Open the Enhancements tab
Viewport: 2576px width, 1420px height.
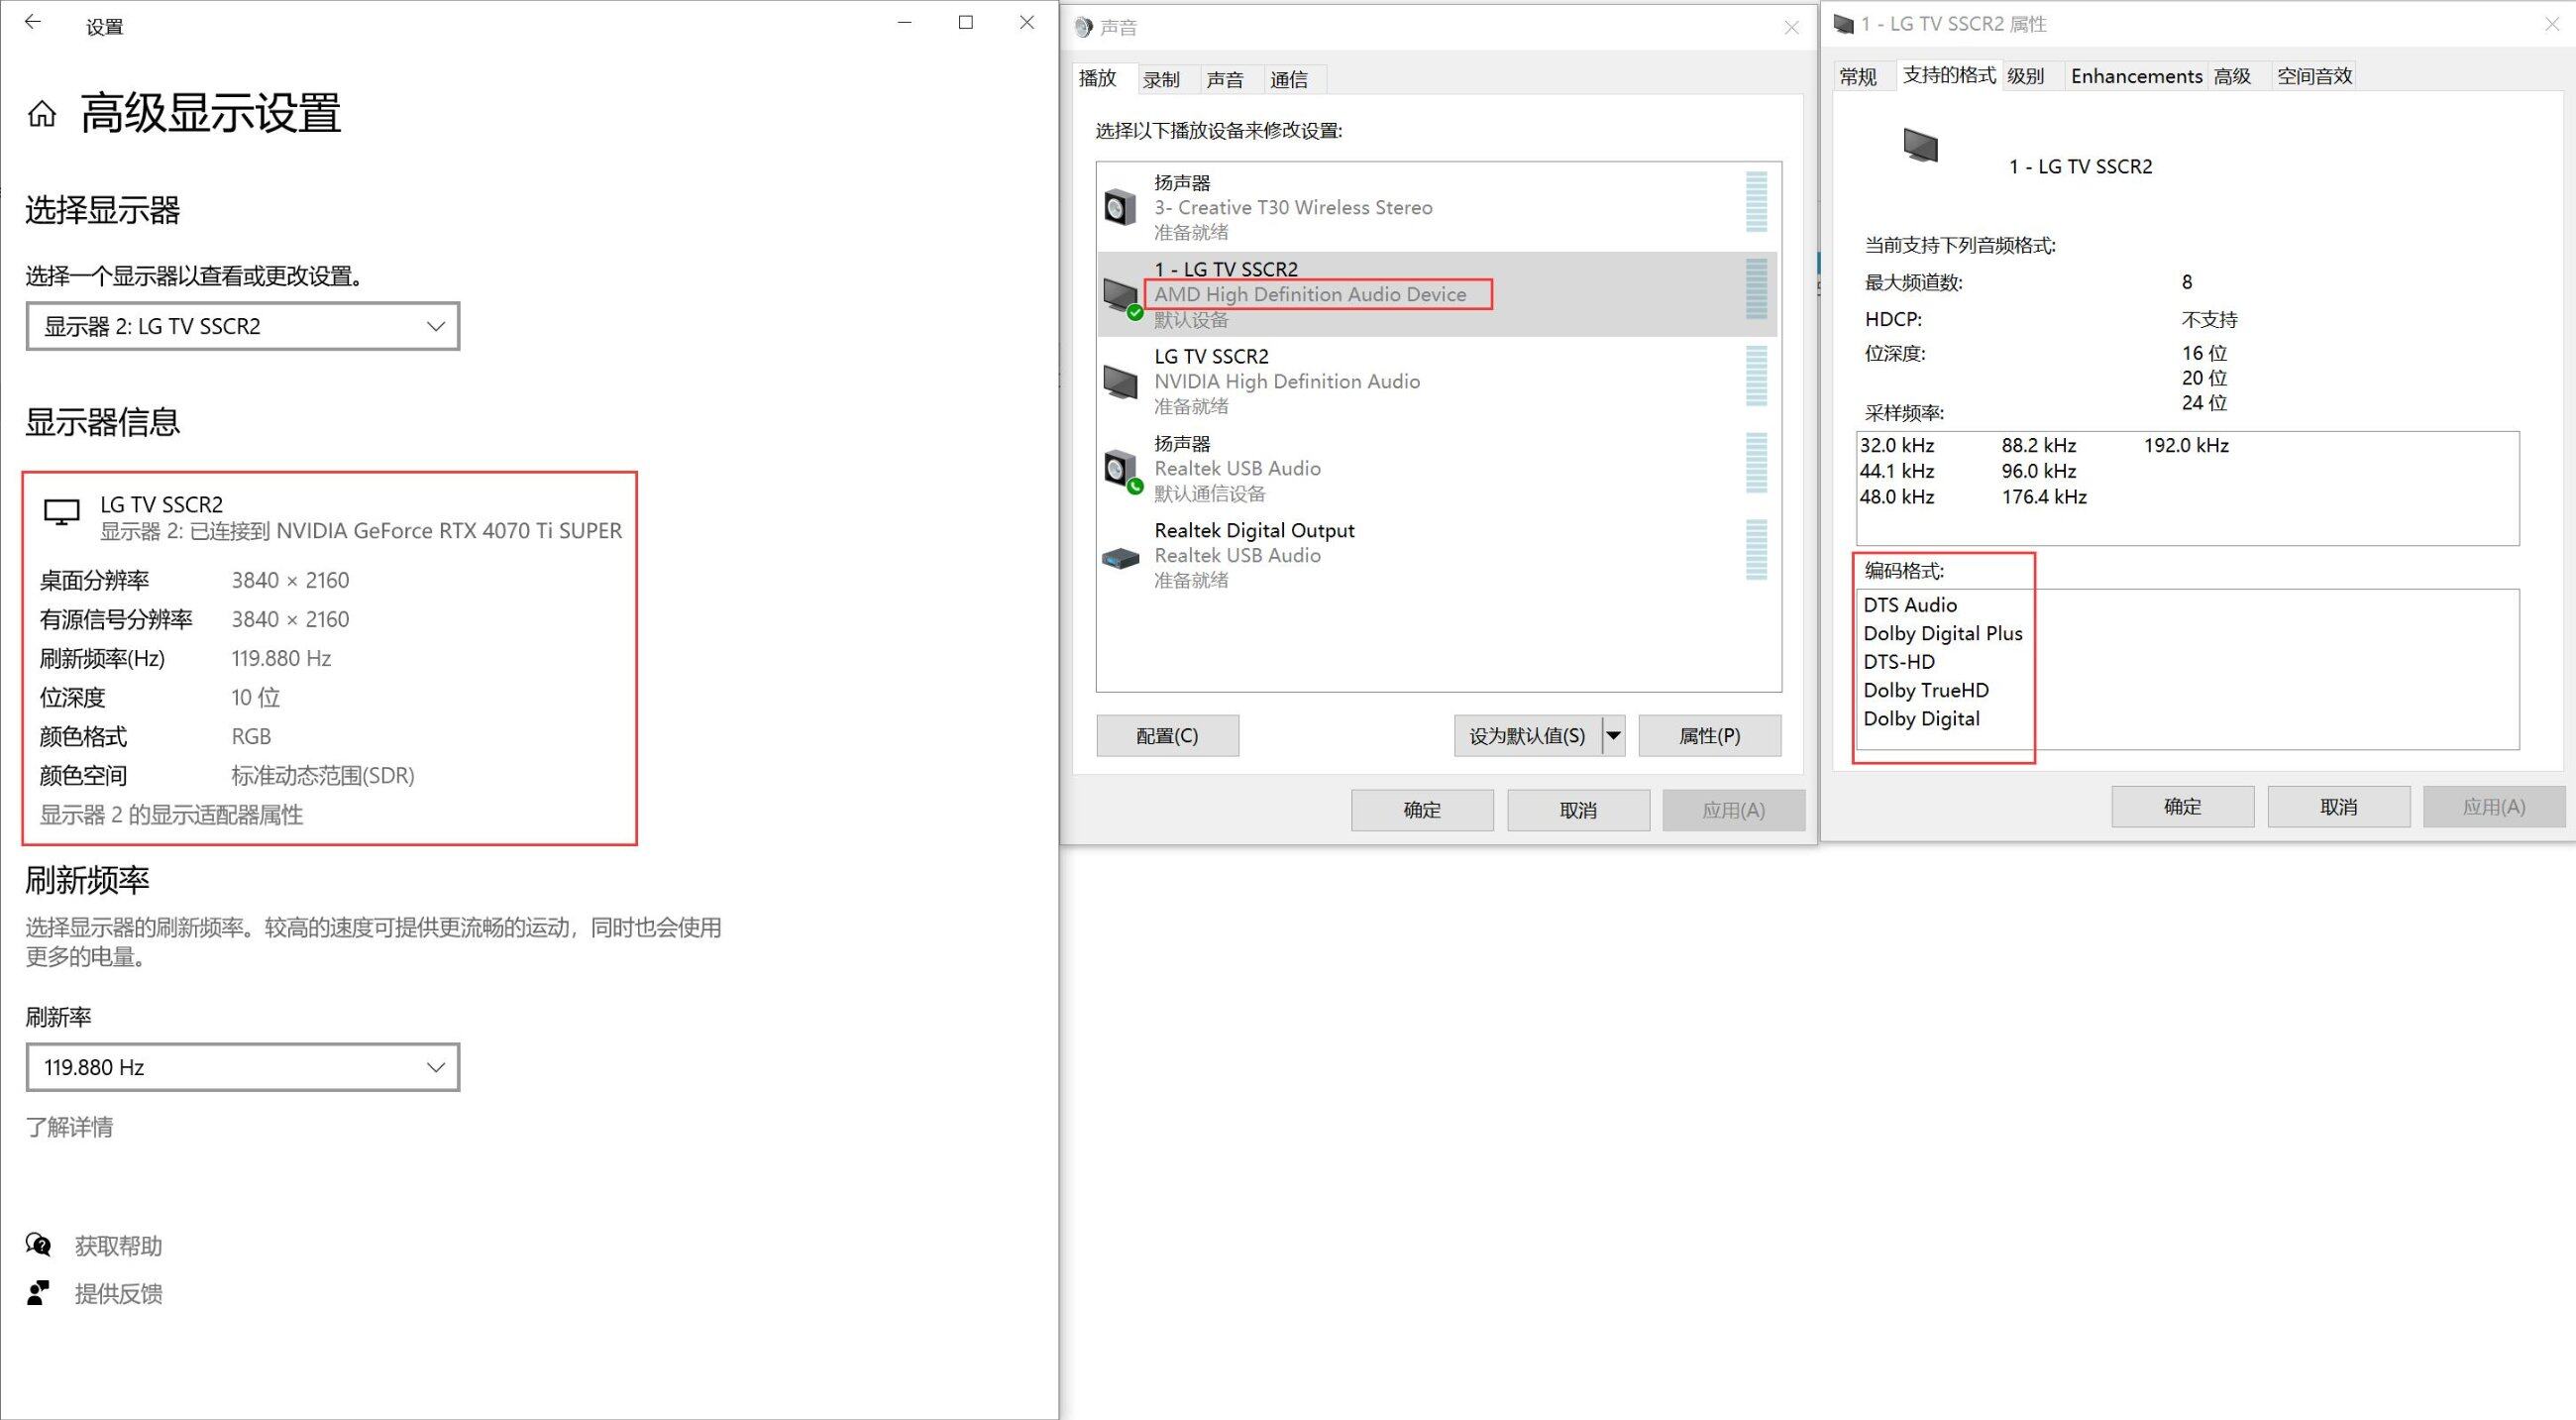tap(2136, 76)
